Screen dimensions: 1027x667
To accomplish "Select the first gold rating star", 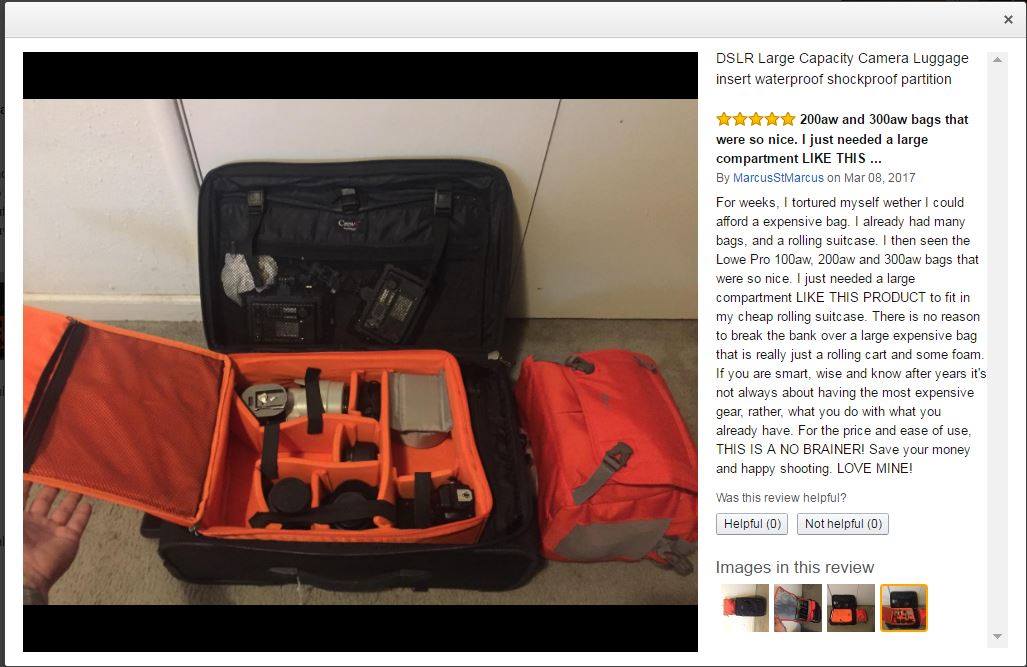I will pos(724,119).
